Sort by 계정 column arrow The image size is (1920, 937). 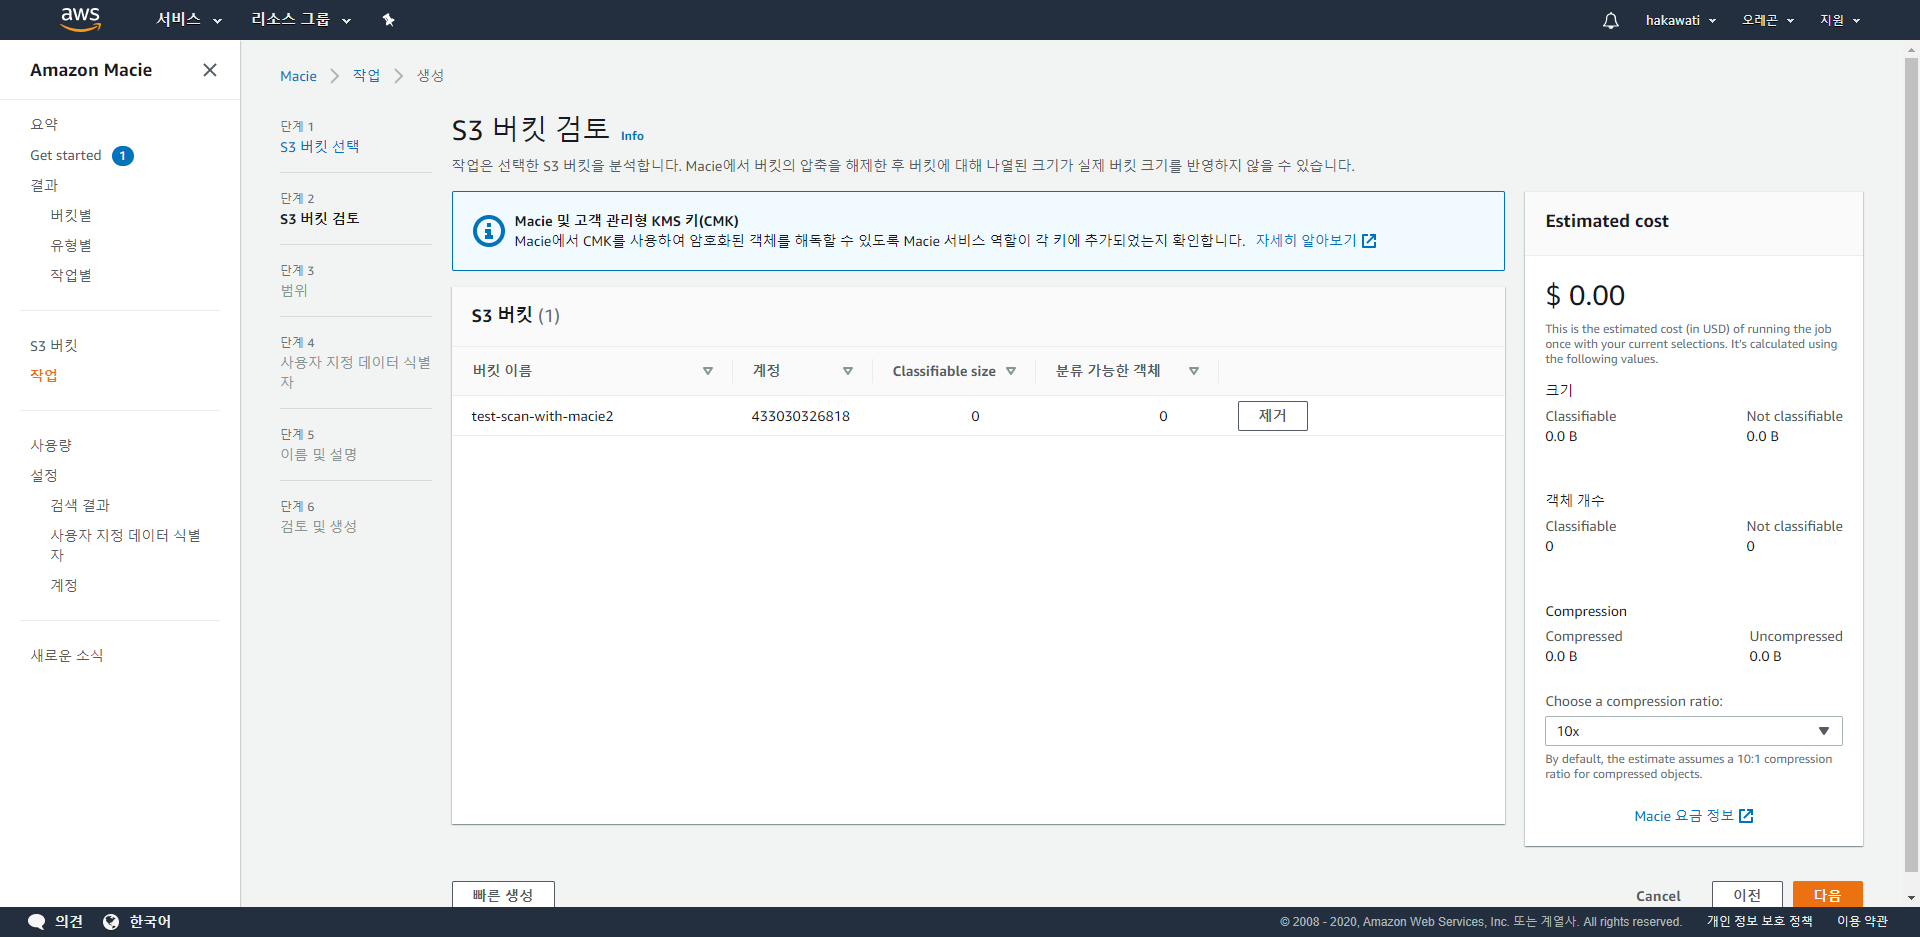848,371
